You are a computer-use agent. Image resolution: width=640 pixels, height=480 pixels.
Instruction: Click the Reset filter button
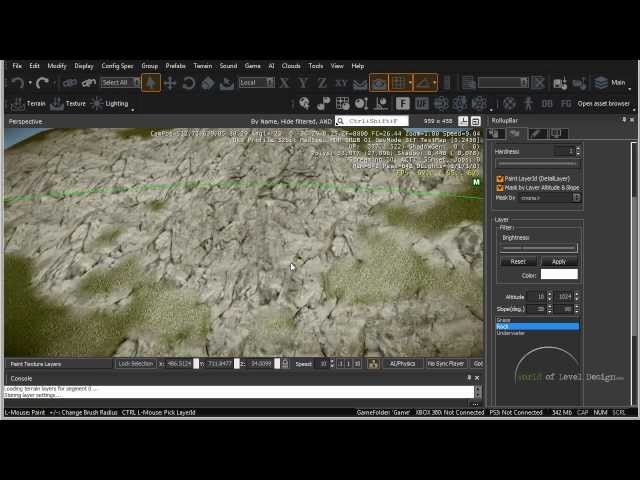[x=518, y=261]
